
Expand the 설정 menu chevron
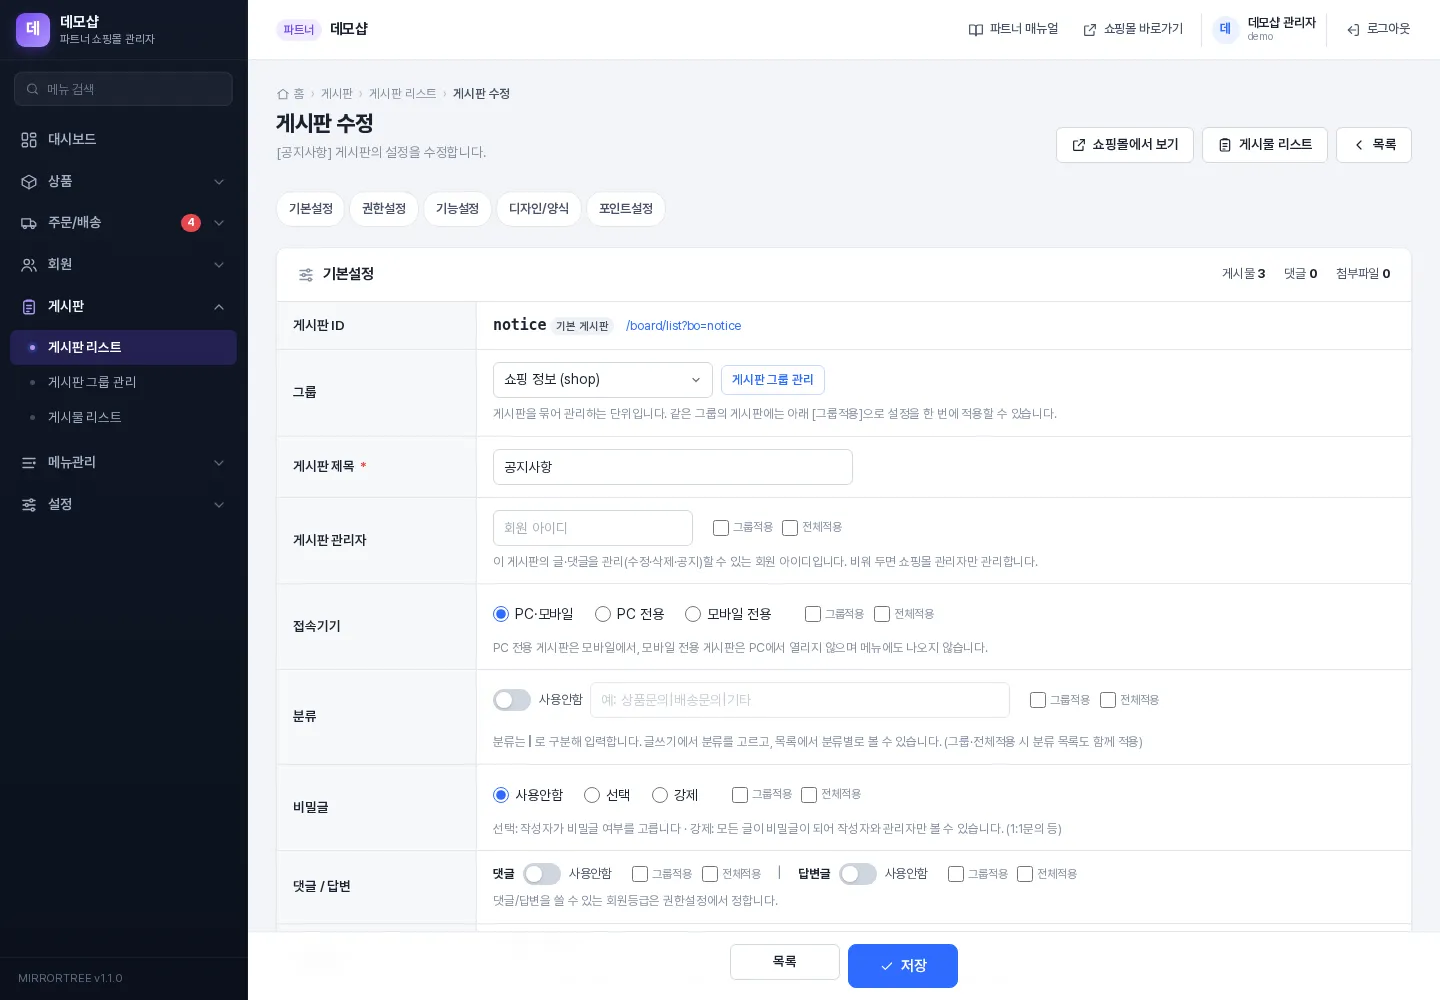click(x=219, y=505)
